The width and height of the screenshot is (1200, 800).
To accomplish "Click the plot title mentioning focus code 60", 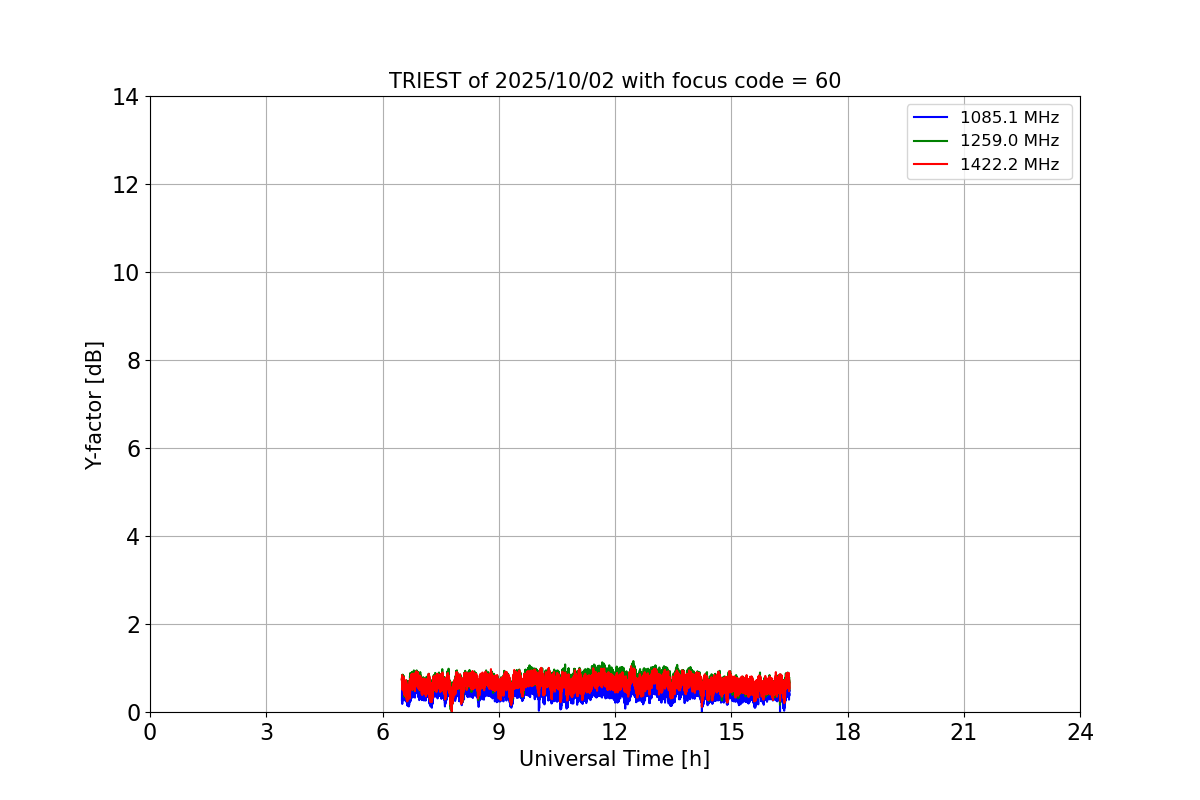I will (615, 81).
